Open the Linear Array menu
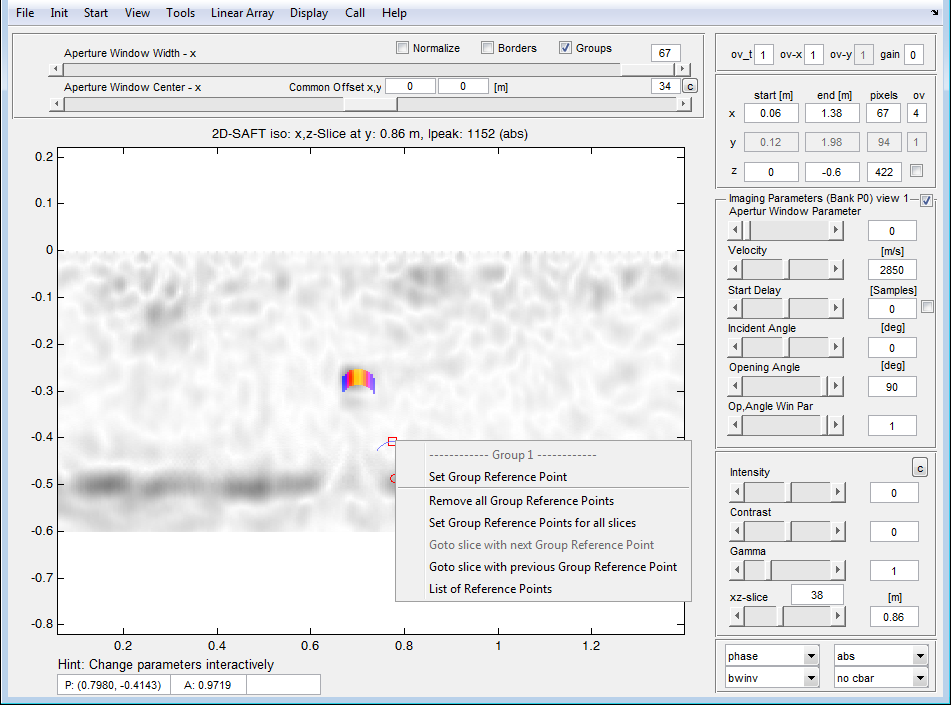The image size is (951, 705). (242, 13)
